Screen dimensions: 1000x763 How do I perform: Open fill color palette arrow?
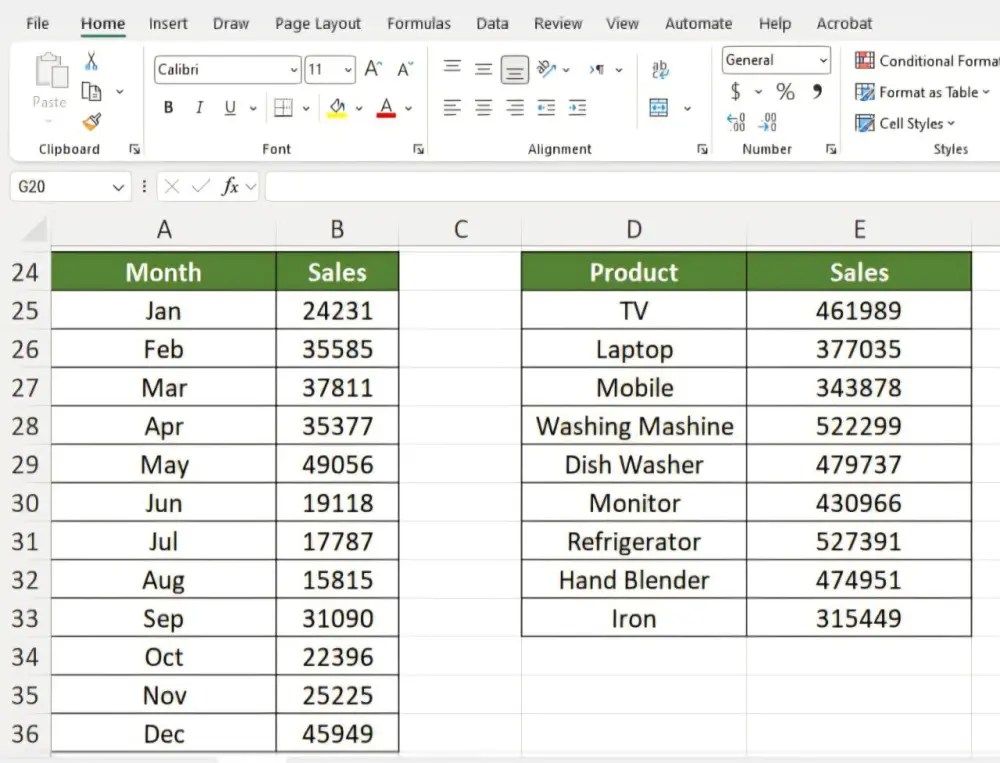click(359, 108)
